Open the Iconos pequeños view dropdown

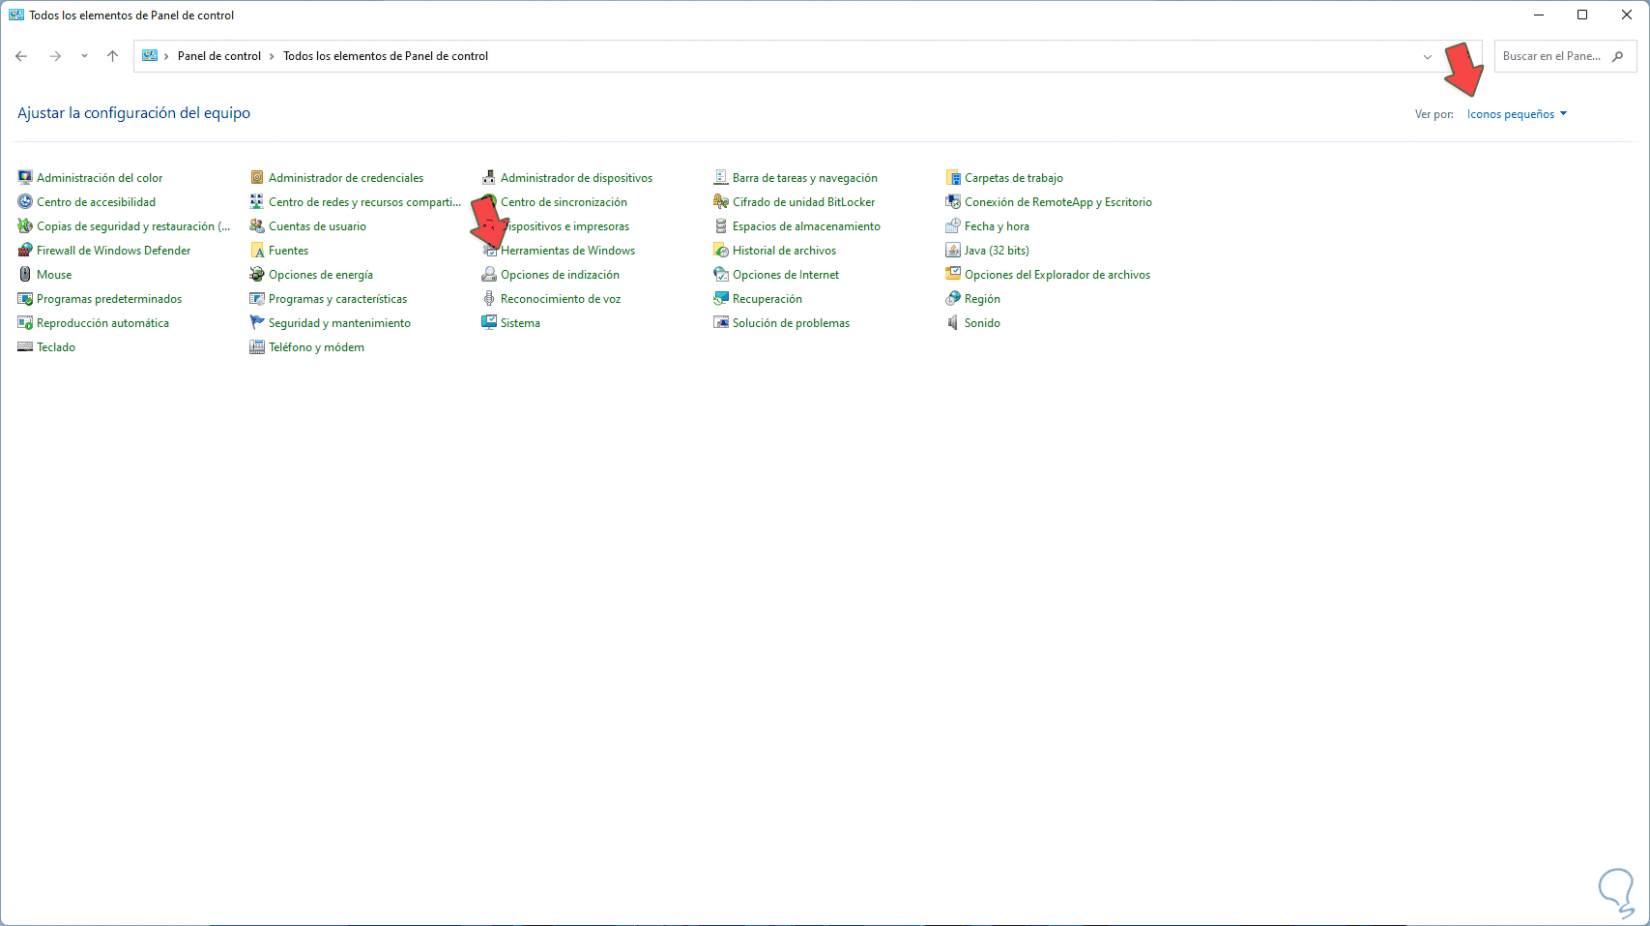click(x=1517, y=114)
